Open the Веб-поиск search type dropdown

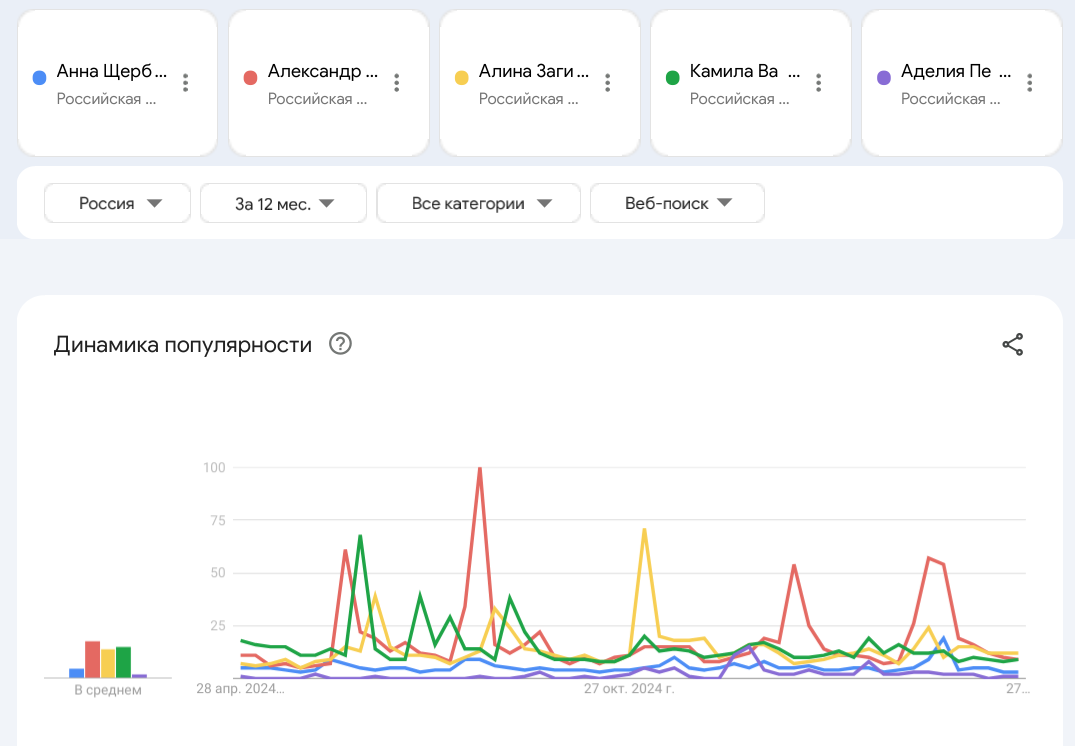coord(678,203)
